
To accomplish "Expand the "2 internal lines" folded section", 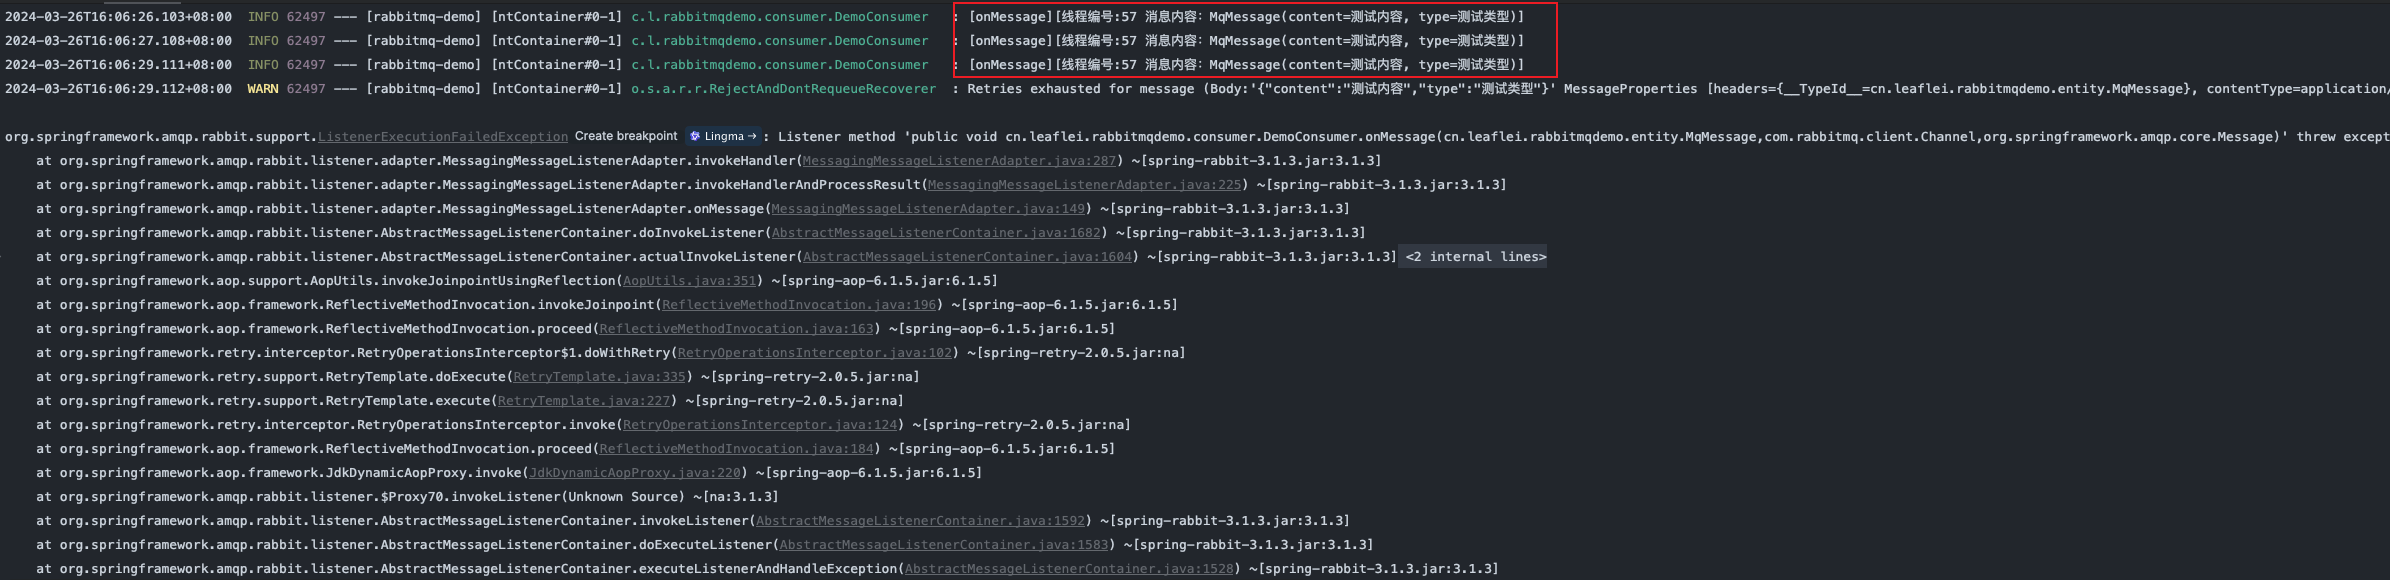I will (1475, 257).
